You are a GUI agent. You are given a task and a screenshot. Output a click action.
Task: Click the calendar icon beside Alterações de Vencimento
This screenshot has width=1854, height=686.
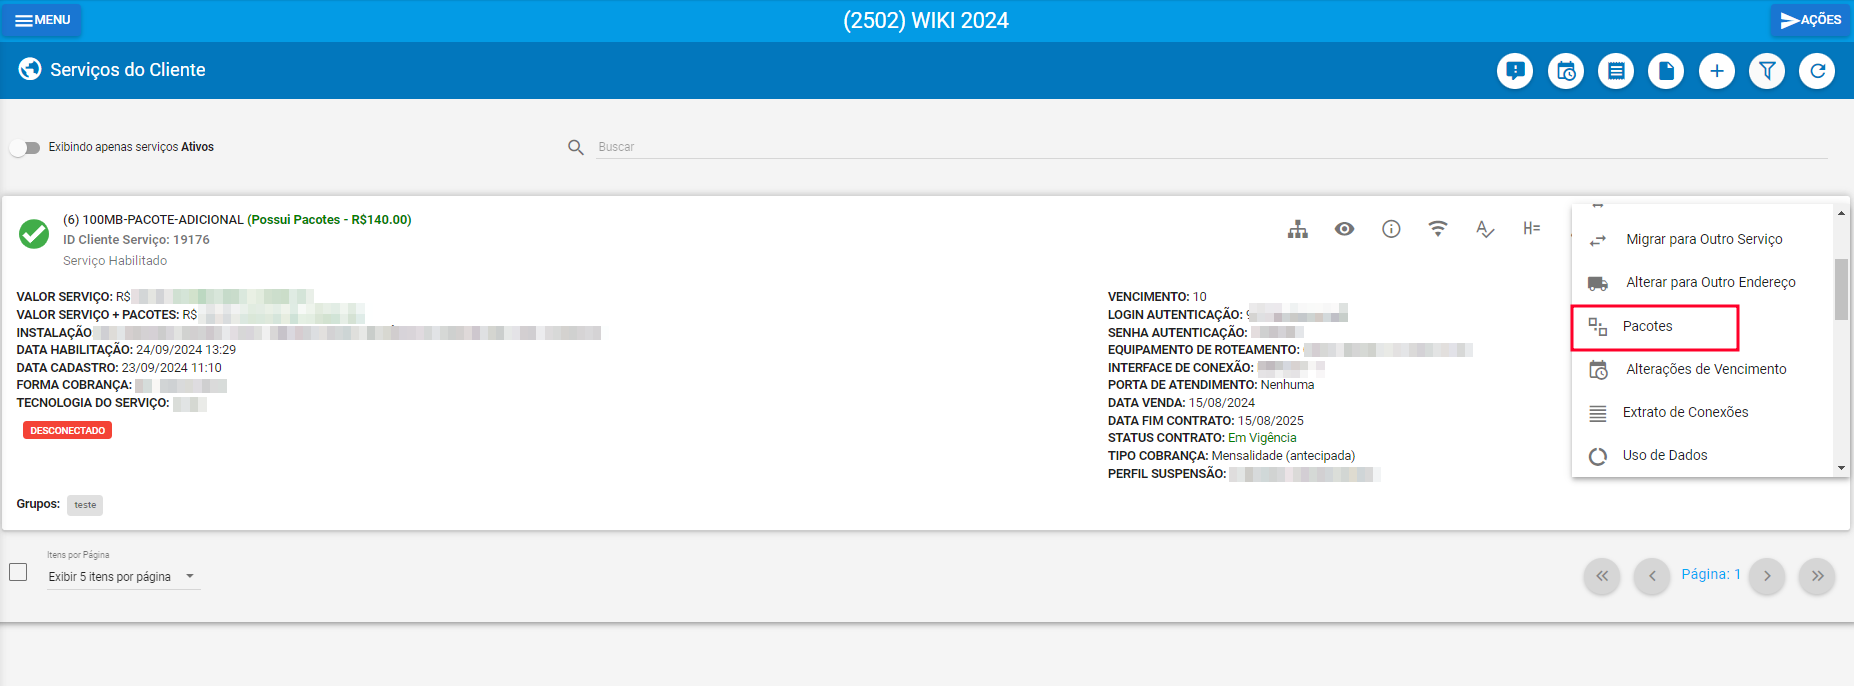(1598, 370)
